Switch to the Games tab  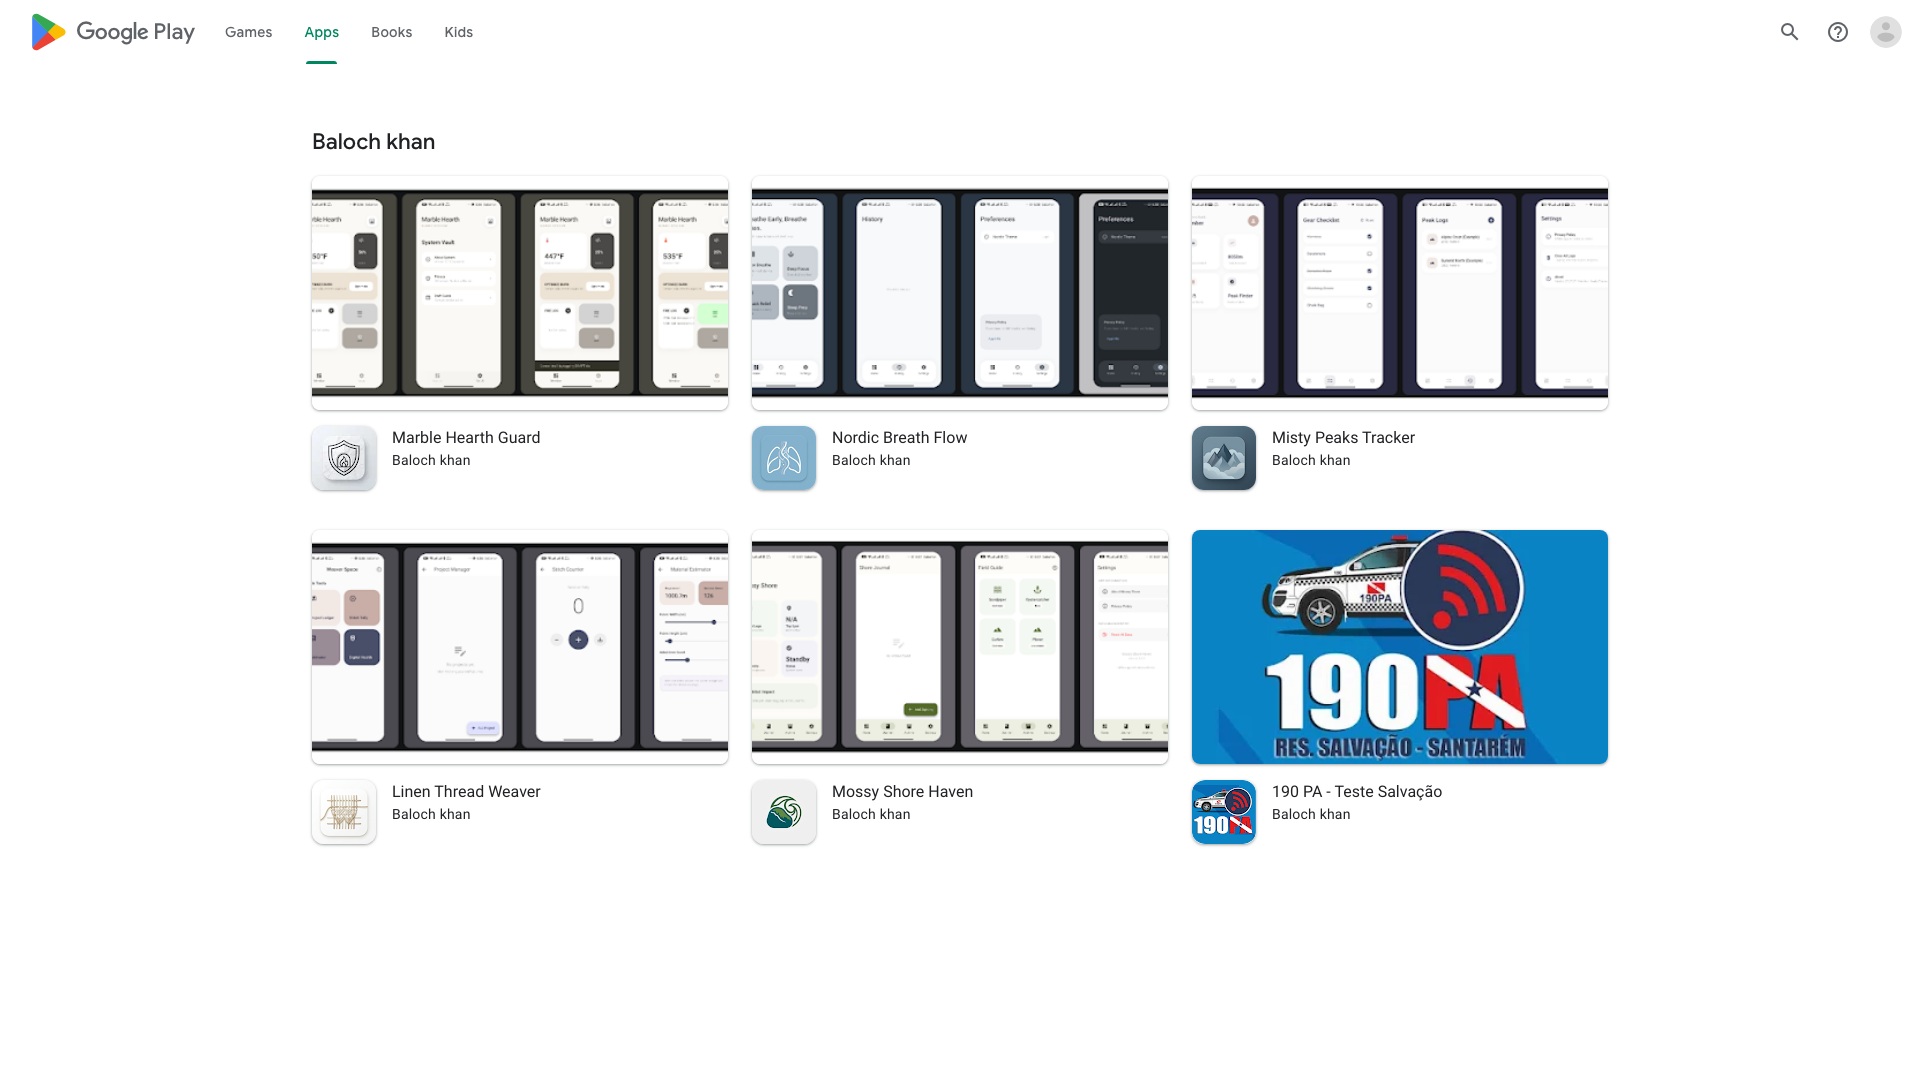249,32
